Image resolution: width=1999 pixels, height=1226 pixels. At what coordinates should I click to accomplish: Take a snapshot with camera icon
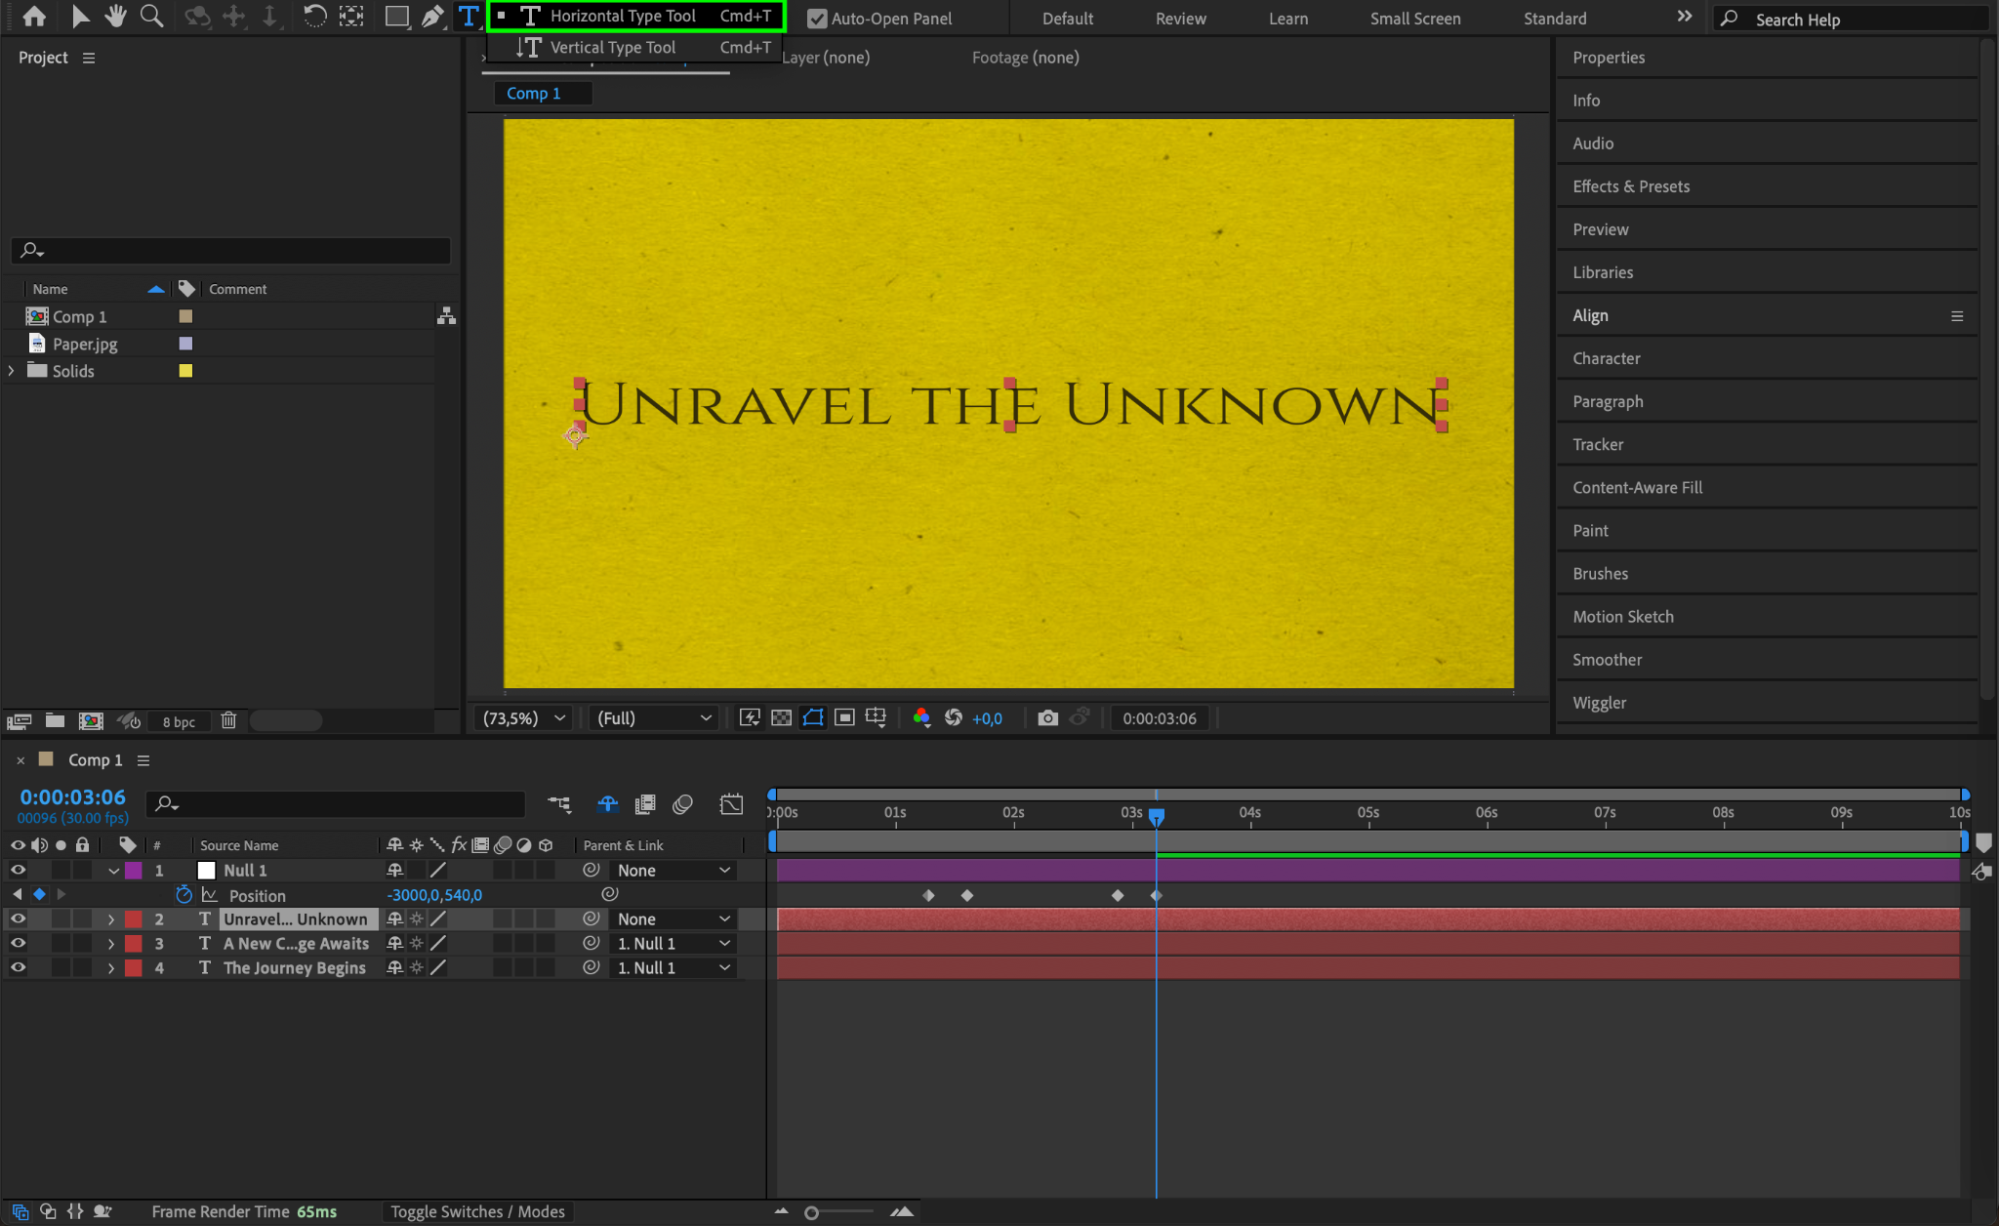pos(1047,718)
